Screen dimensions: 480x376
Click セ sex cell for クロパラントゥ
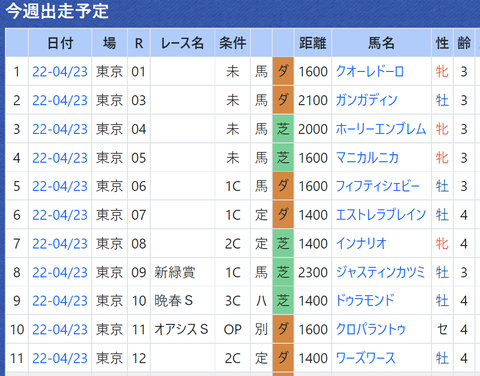[442, 330]
